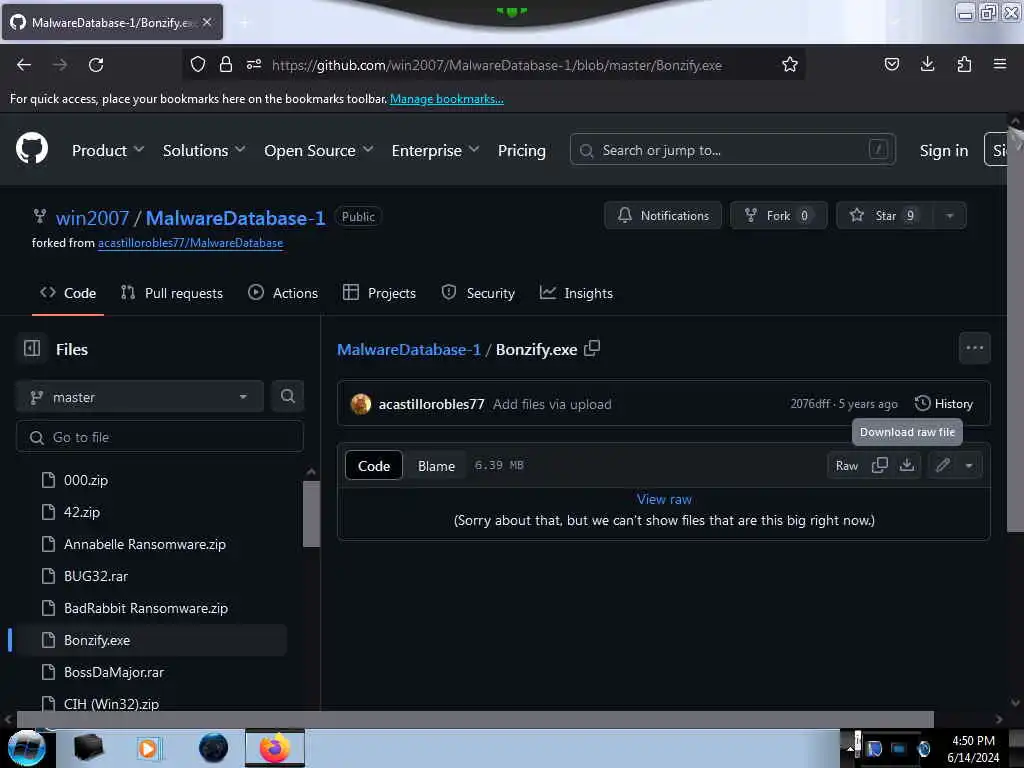Open the master branch selector dropdown
This screenshot has width=1024, height=768.
[x=140, y=396]
